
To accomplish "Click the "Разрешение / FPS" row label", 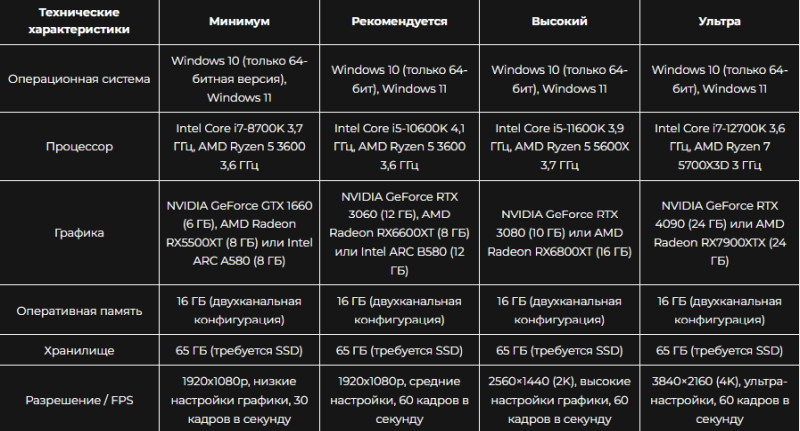I will pyautogui.click(x=78, y=400).
